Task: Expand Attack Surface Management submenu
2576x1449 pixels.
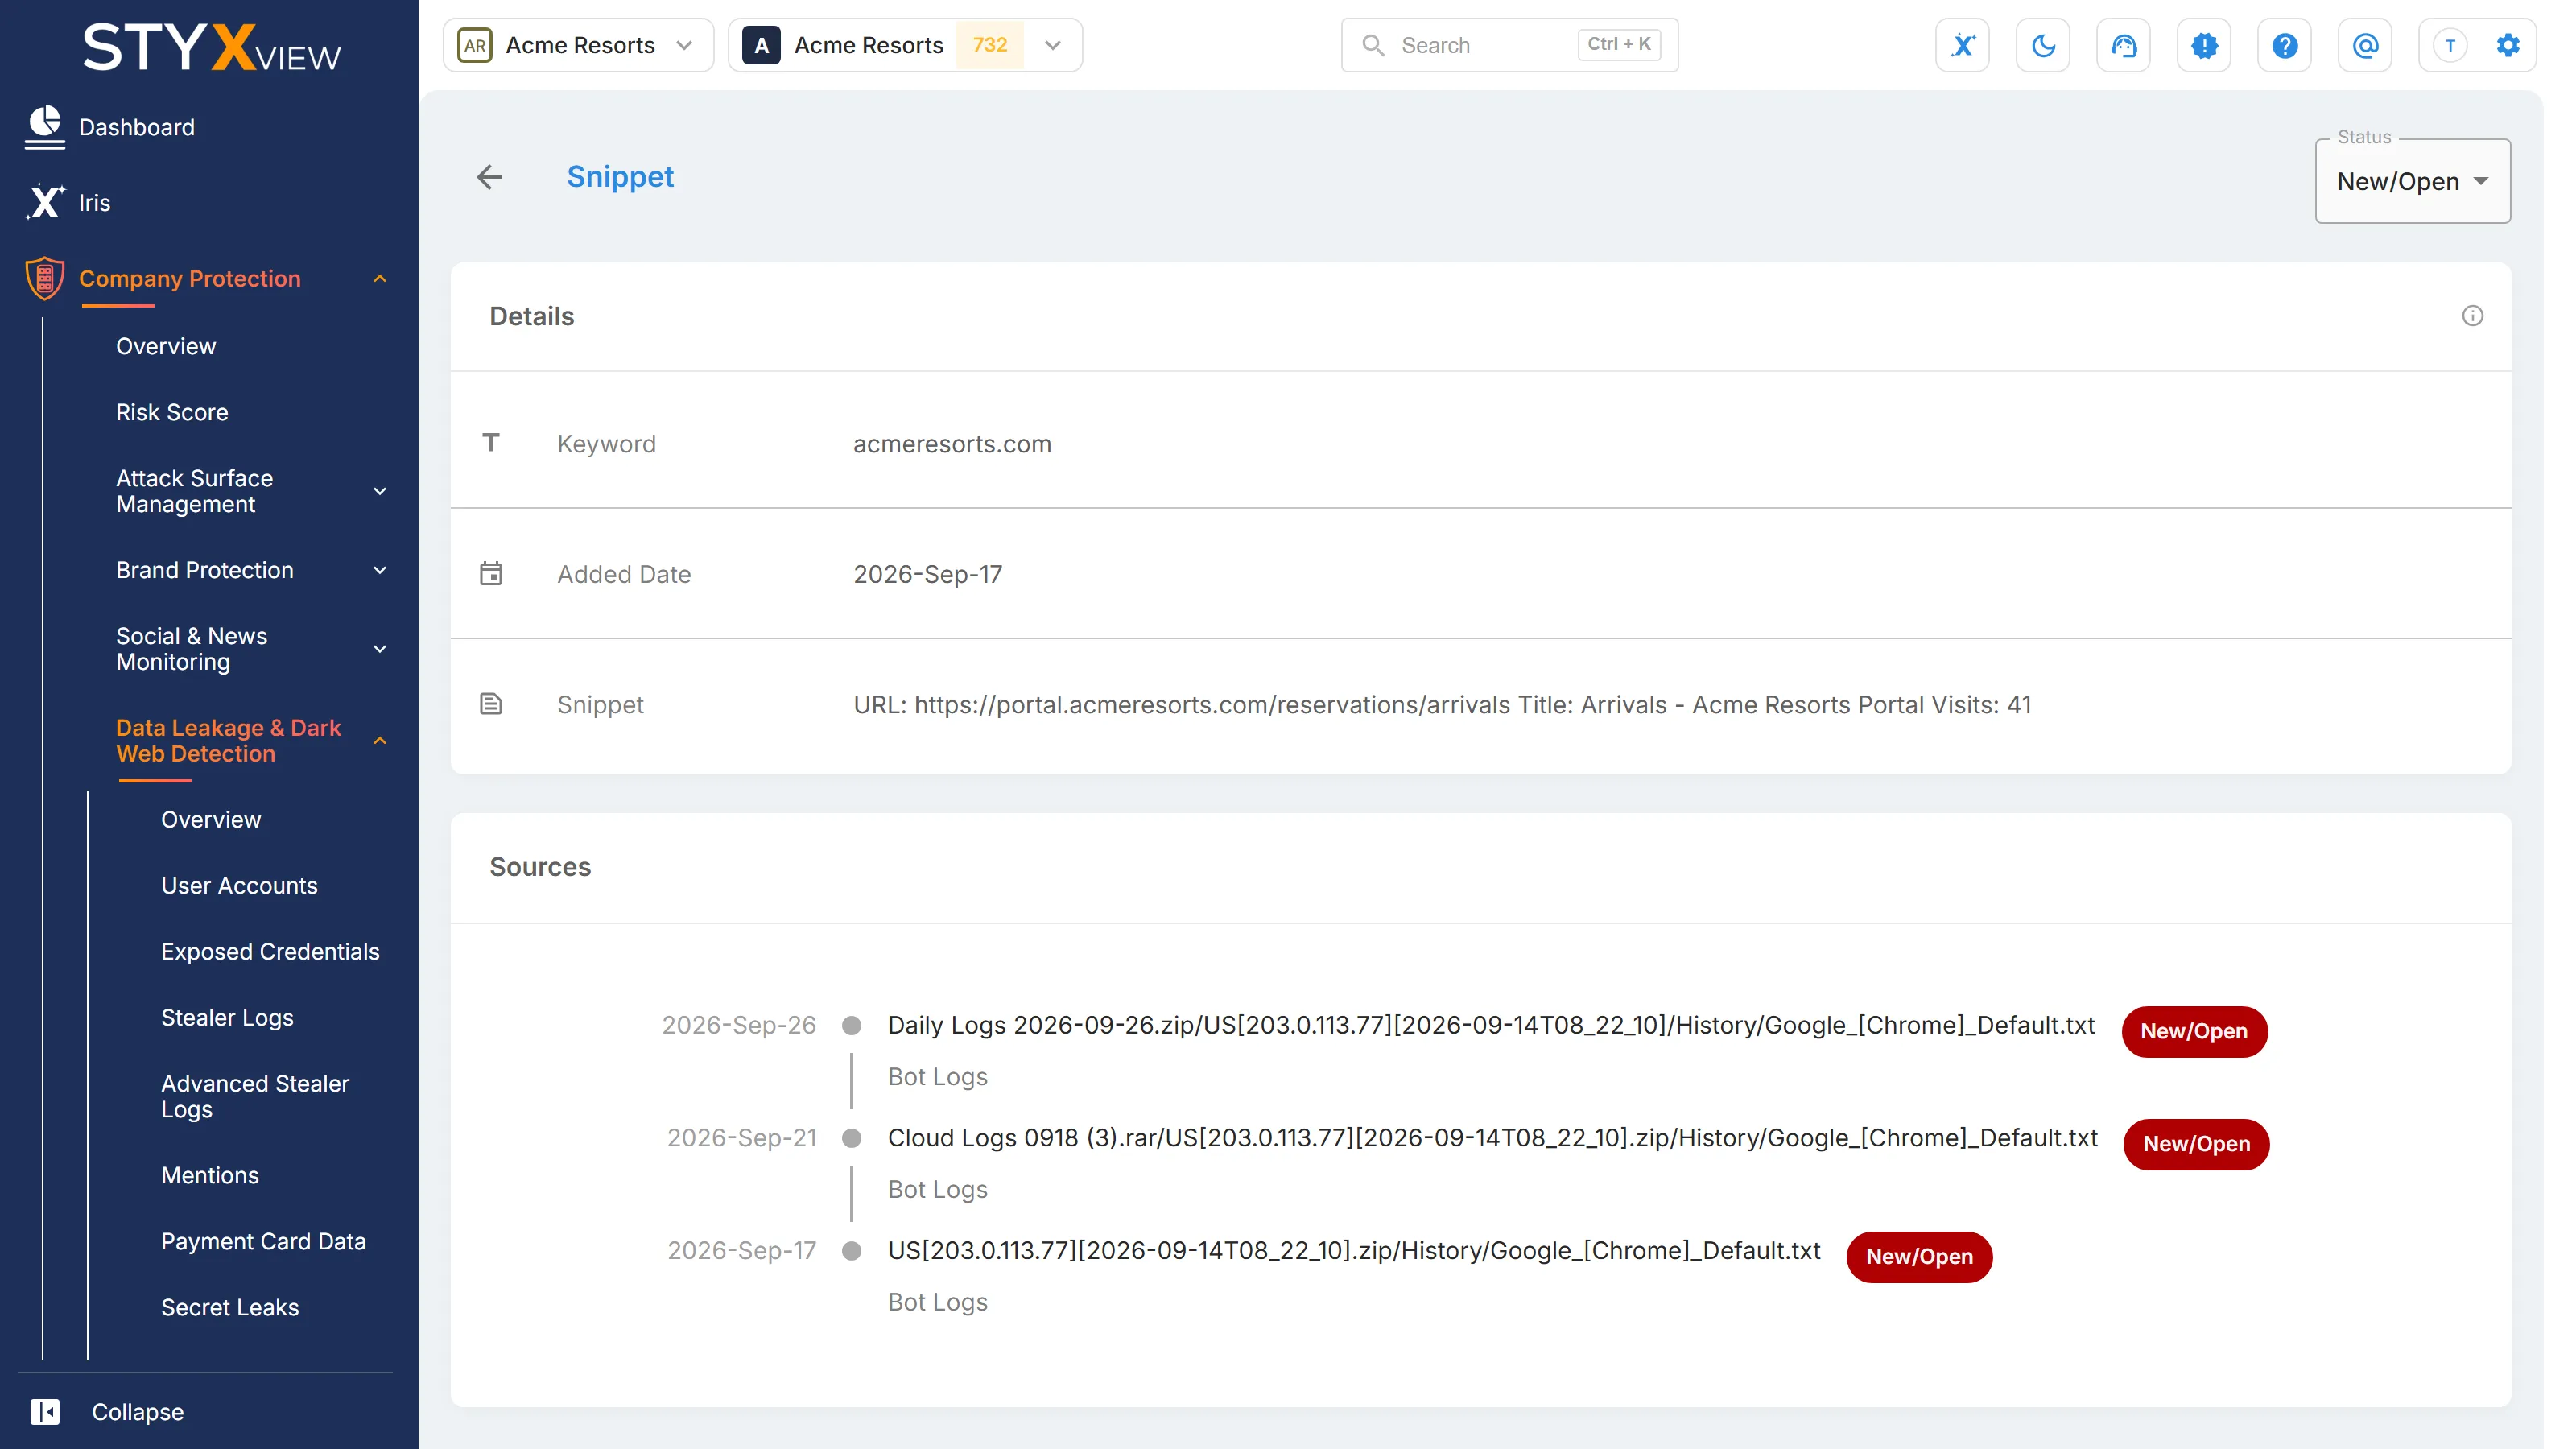Action: [380, 491]
